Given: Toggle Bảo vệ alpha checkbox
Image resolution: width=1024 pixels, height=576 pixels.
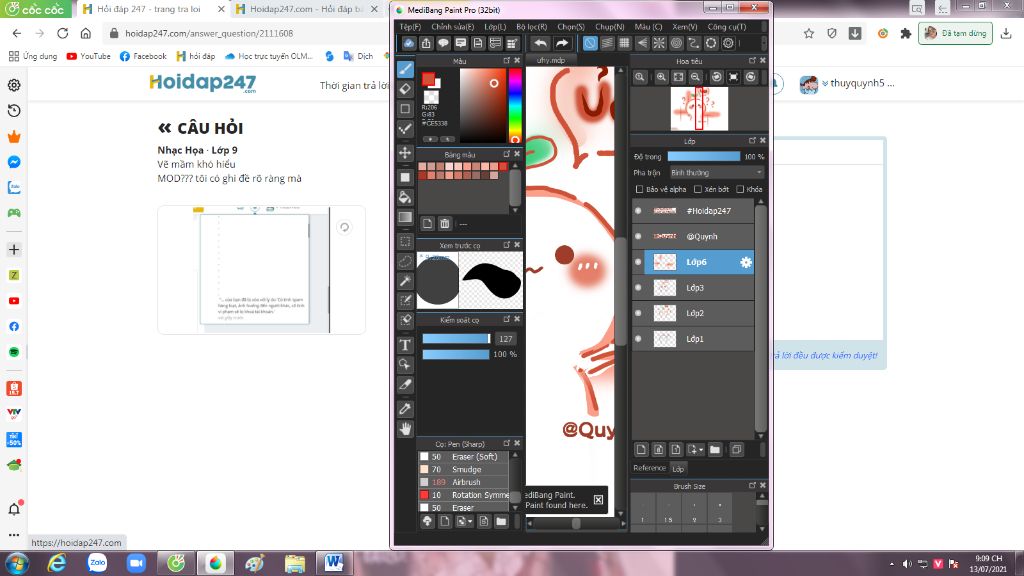Looking at the screenshot, I should tap(639, 189).
